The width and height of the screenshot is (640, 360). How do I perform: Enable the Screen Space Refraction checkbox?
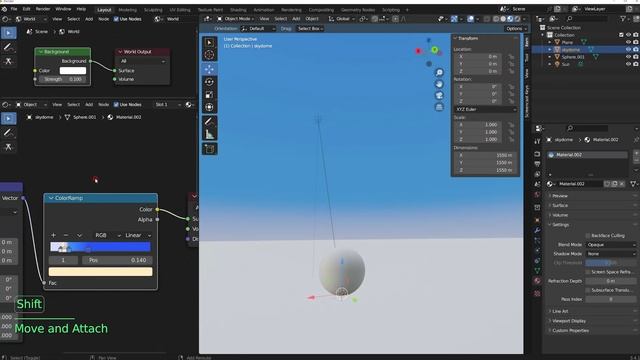[588, 272]
